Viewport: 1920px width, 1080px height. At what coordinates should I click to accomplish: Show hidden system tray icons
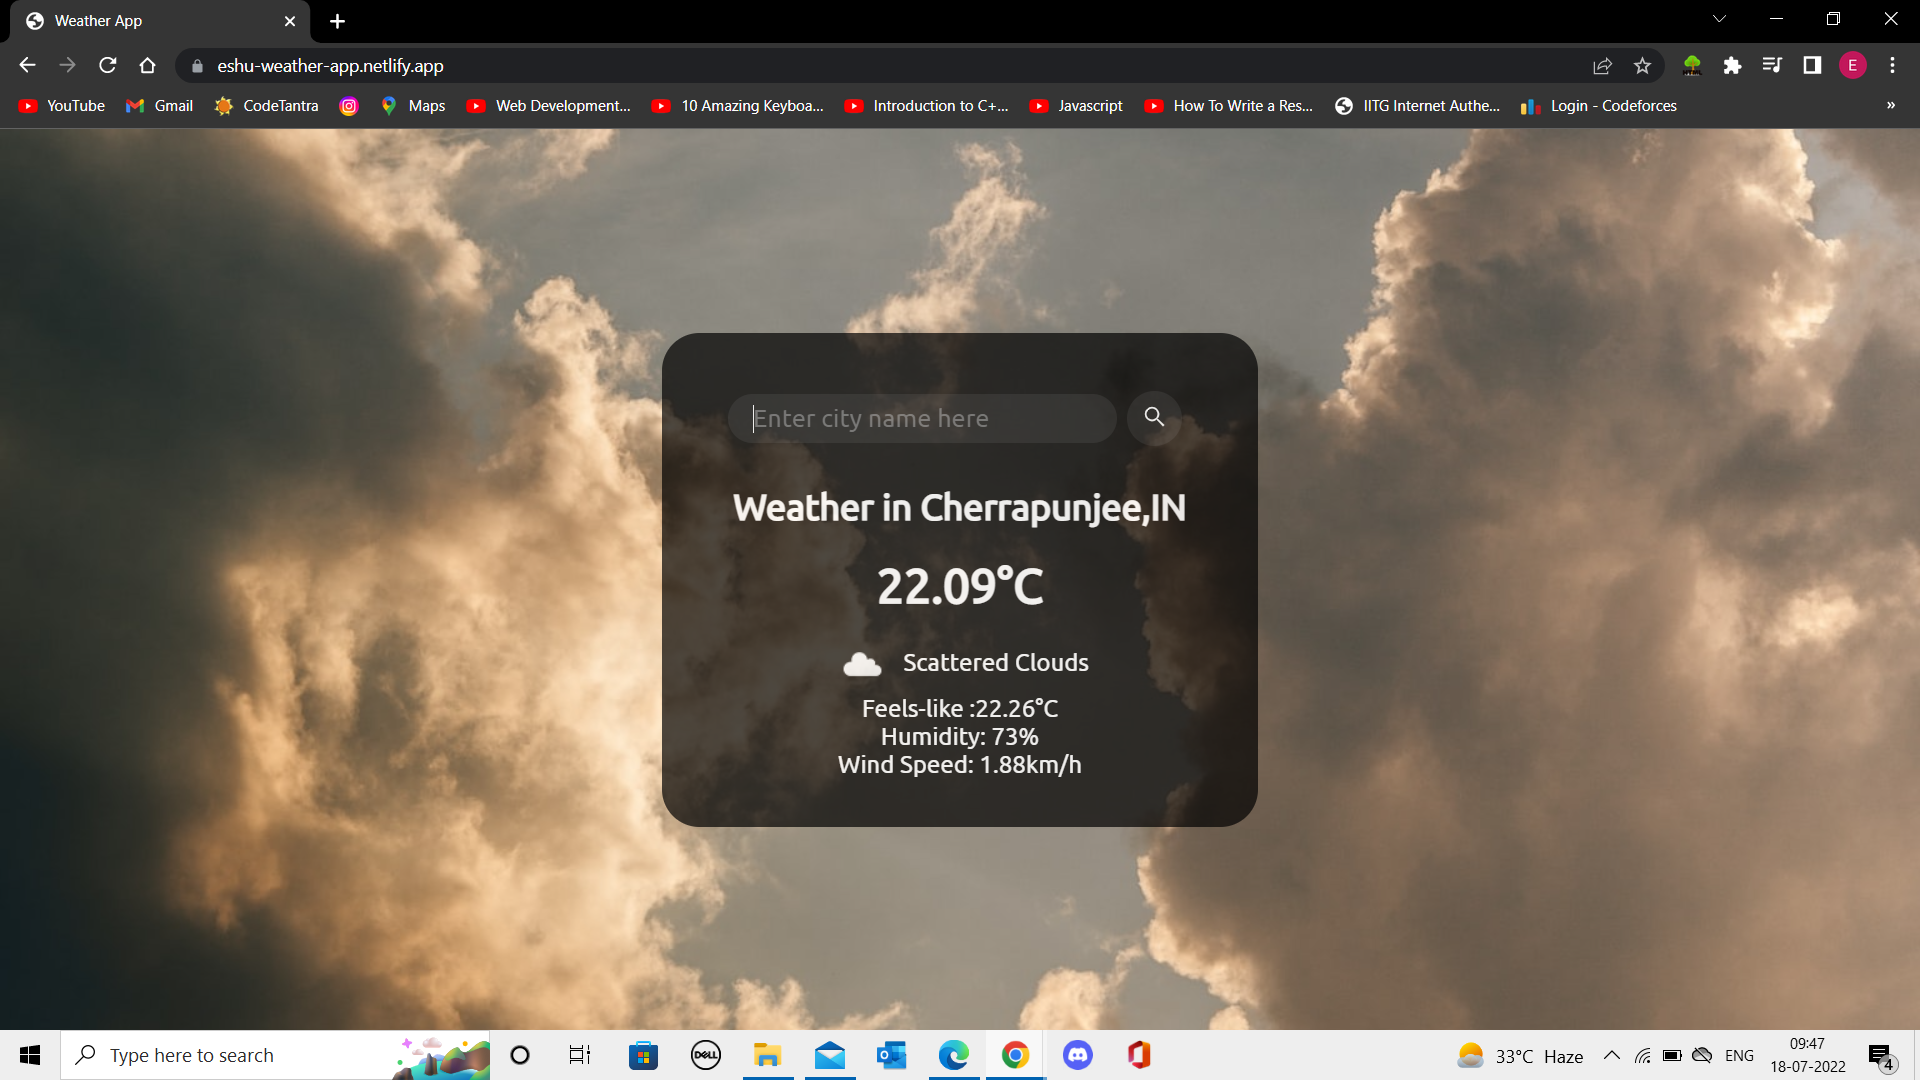tap(1611, 1055)
